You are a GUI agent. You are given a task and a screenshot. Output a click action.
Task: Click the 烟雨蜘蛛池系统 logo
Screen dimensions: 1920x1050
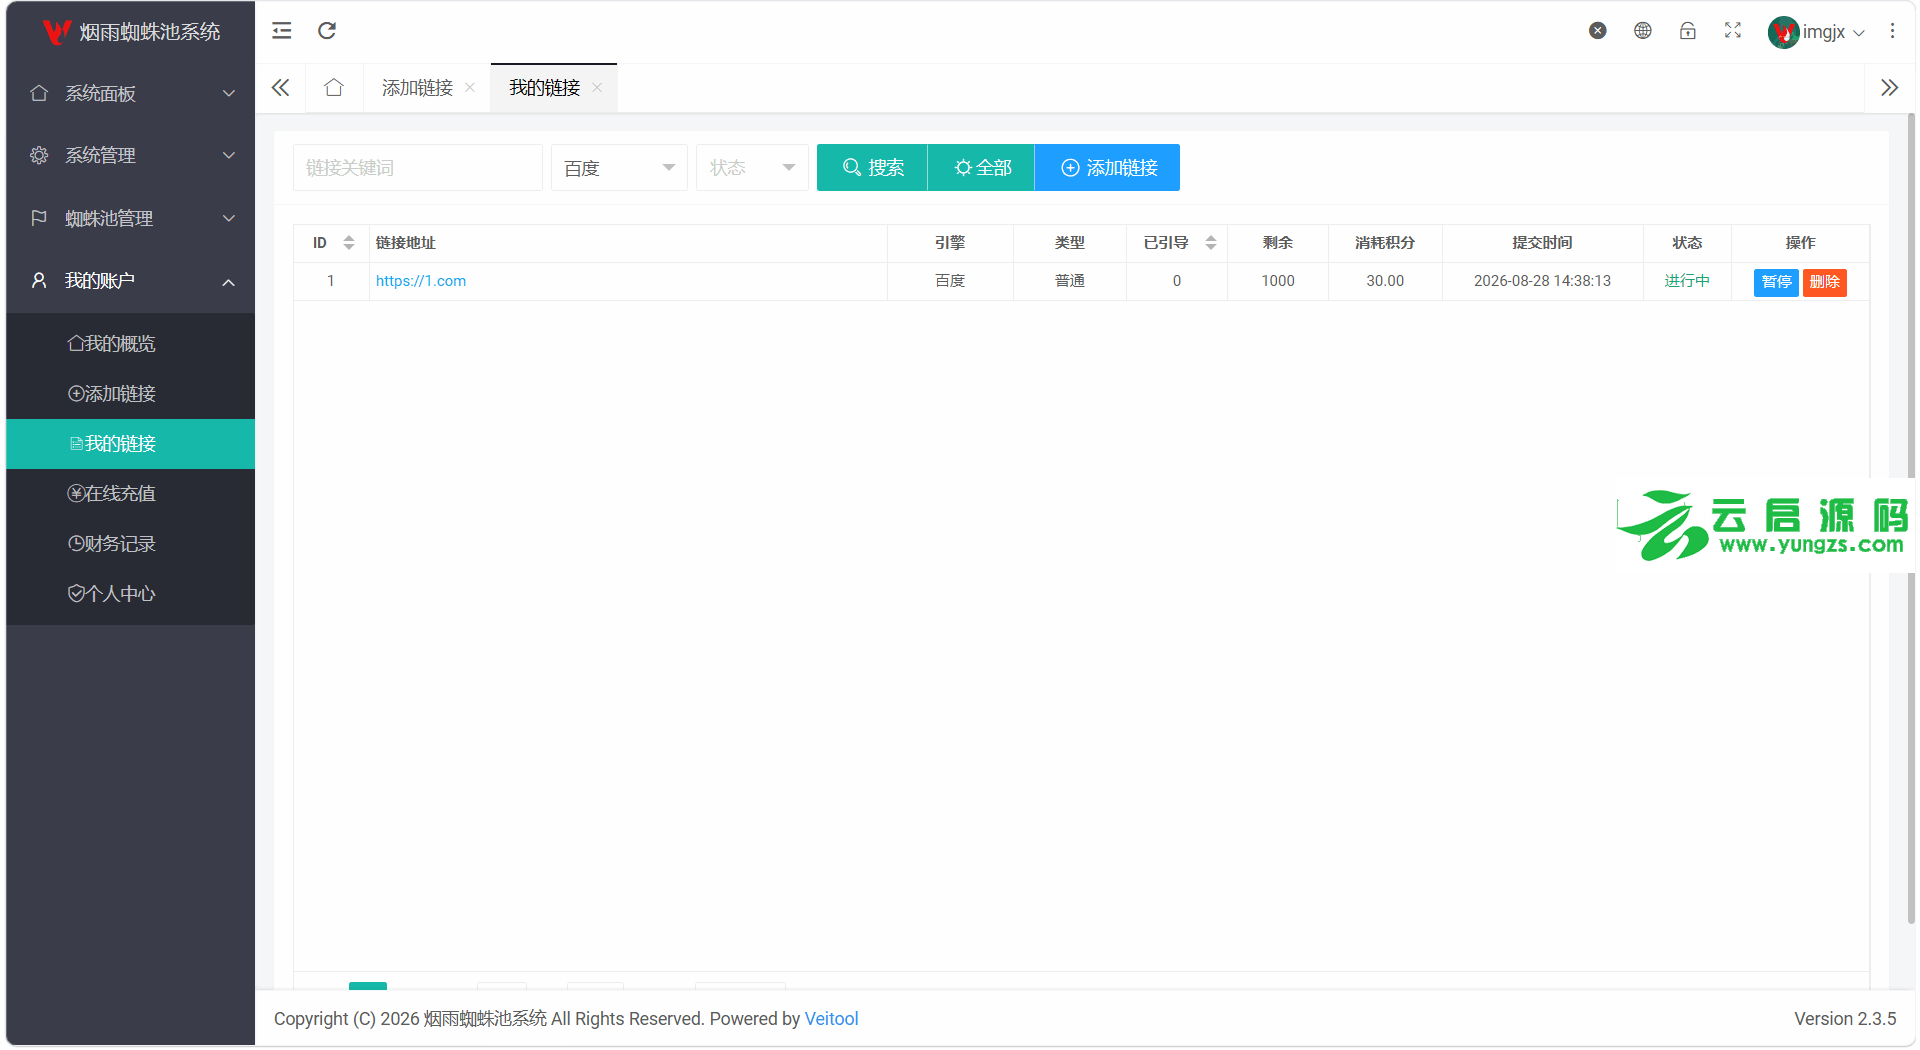131,32
